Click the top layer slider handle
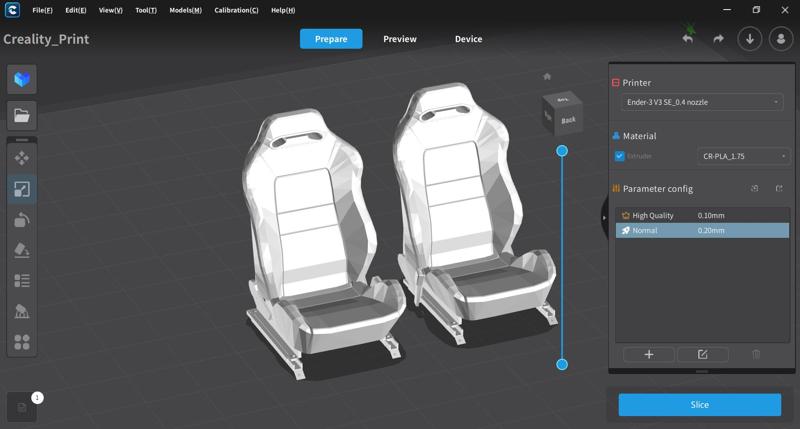Image resolution: width=800 pixels, height=429 pixels. (562, 151)
